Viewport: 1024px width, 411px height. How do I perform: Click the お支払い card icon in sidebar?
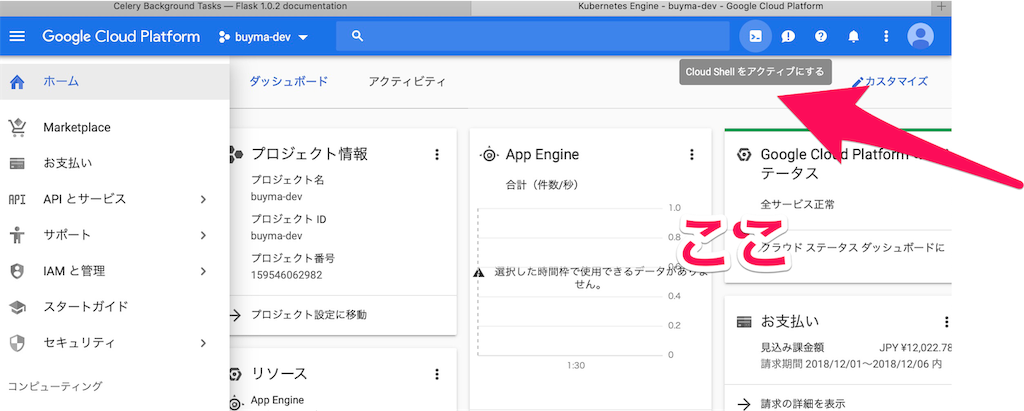18,163
